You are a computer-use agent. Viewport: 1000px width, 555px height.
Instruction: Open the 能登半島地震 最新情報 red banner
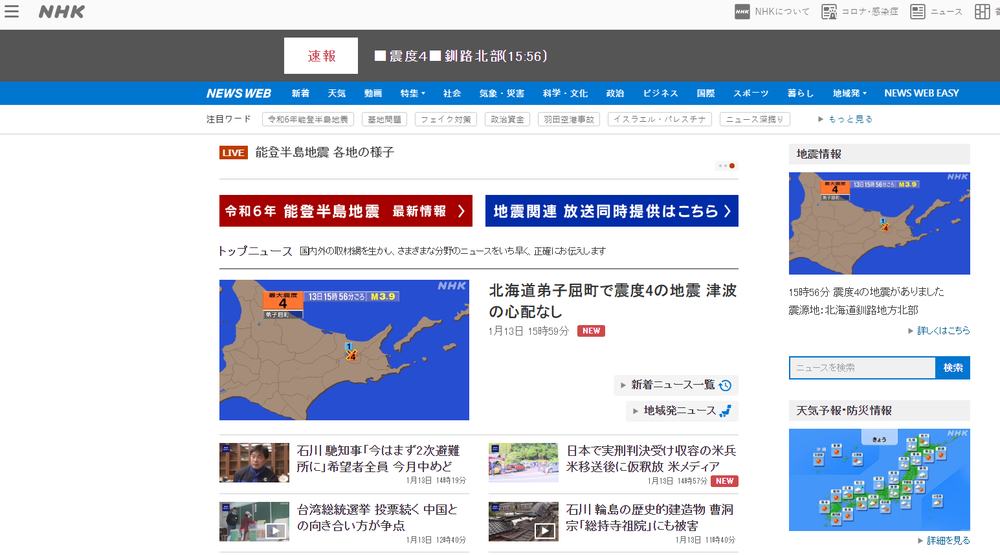[346, 211]
